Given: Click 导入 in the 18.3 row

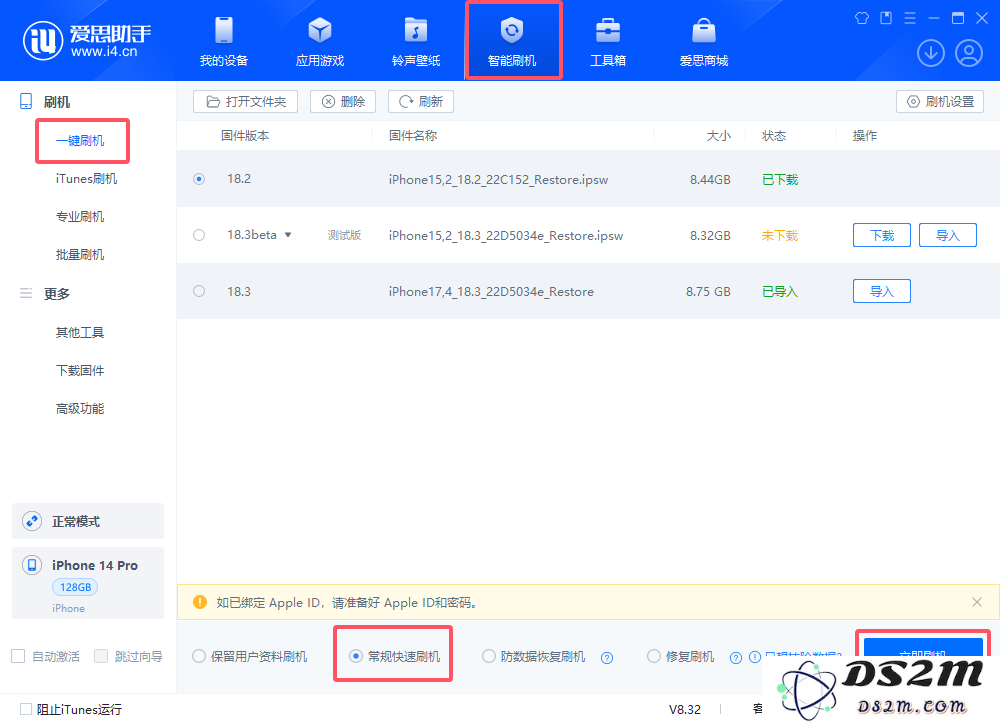Looking at the screenshot, I should tap(882, 292).
